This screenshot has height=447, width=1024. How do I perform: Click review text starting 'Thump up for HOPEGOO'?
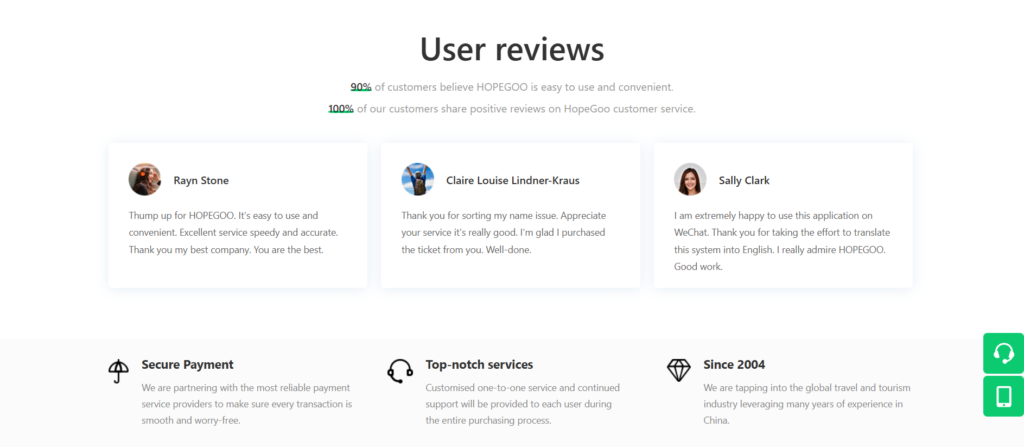coord(233,233)
